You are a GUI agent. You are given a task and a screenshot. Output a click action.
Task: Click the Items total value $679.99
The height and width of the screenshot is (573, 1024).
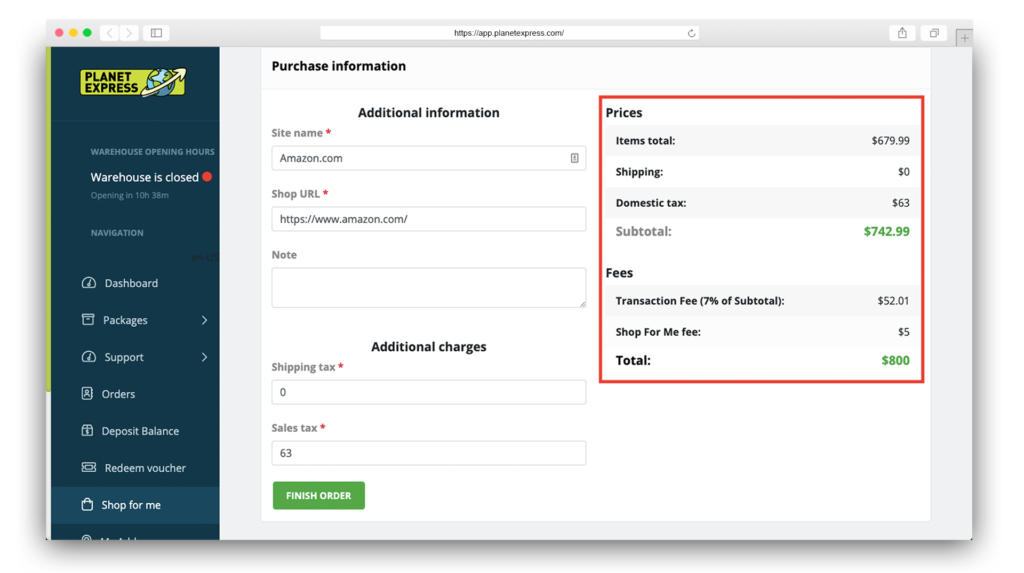click(x=890, y=140)
